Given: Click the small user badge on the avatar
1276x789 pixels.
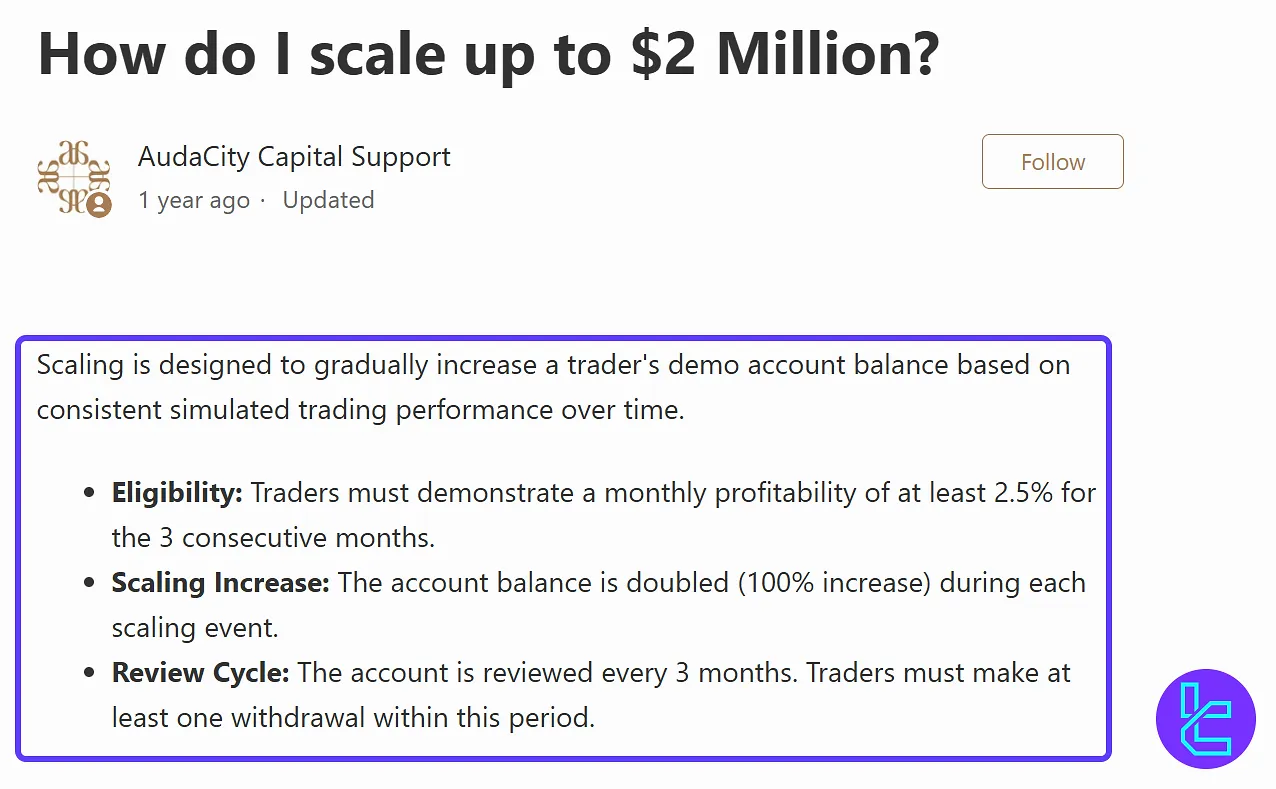Looking at the screenshot, I should tap(97, 203).
